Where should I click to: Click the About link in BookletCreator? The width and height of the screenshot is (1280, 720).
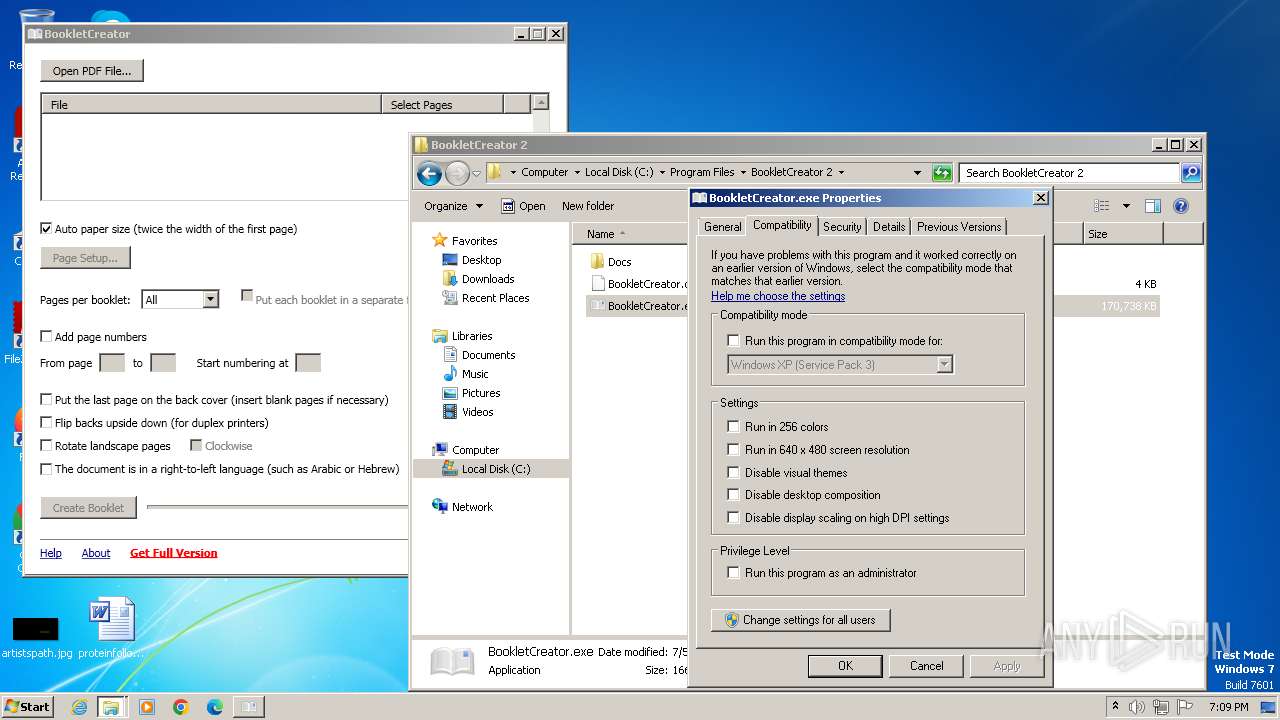(96, 553)
